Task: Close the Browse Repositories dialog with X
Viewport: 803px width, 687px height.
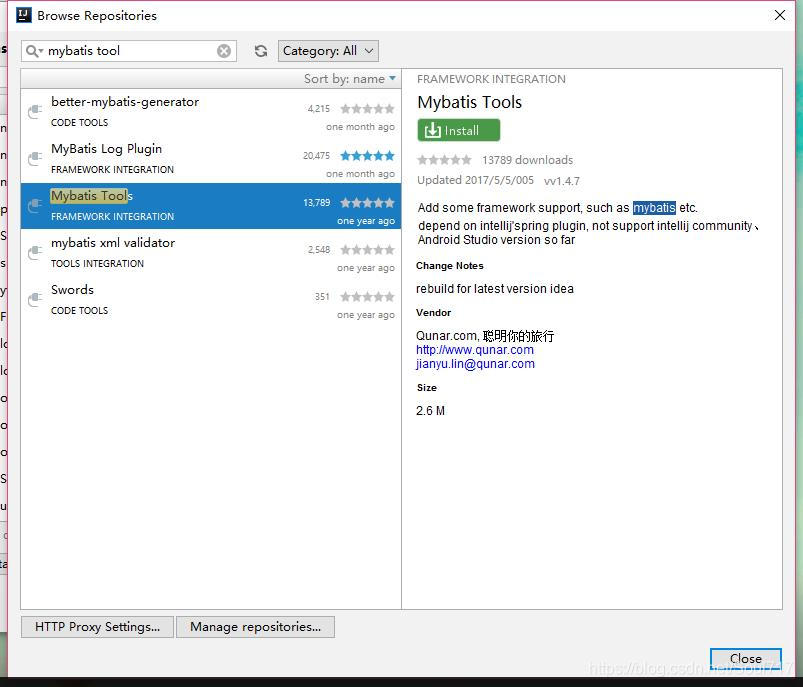Action: (x=779, y=15)
